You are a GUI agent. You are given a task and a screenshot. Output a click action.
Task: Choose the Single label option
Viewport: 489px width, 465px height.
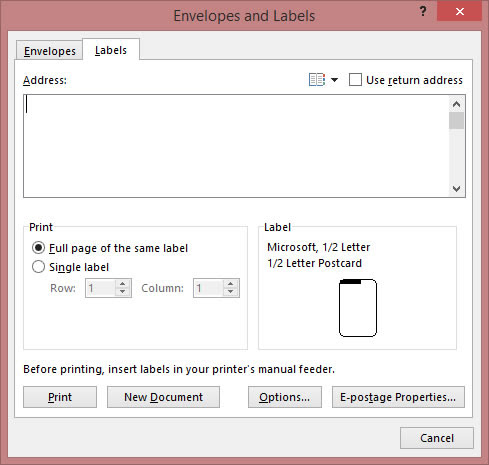point(38,267)
